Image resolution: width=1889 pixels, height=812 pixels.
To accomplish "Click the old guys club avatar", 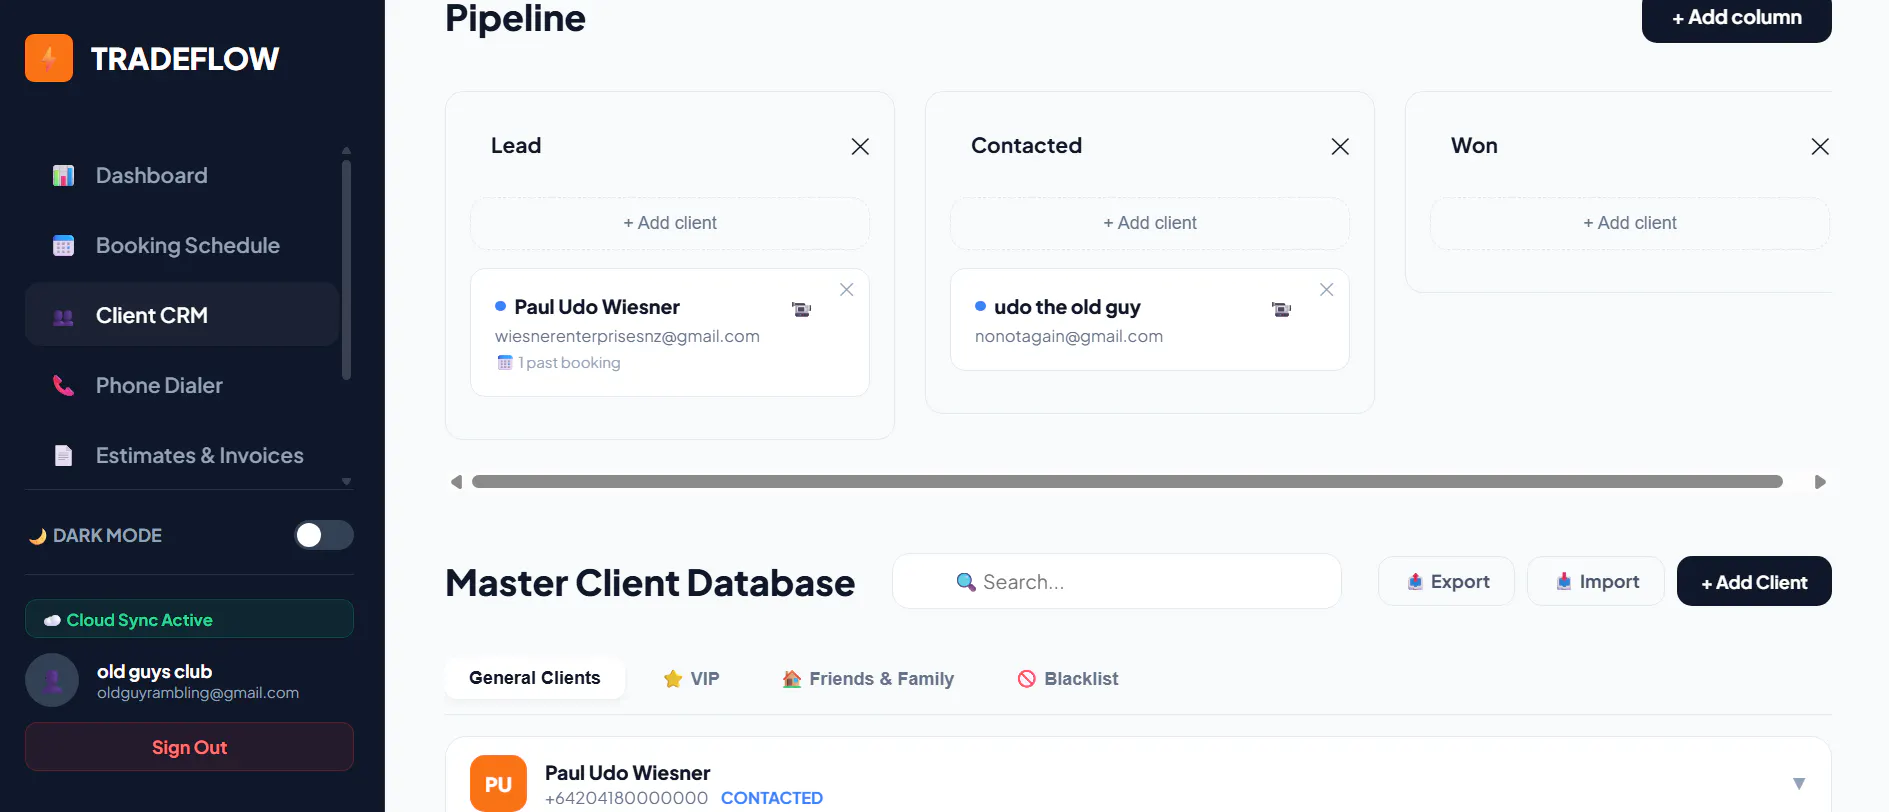I will [x=52, y=680].
